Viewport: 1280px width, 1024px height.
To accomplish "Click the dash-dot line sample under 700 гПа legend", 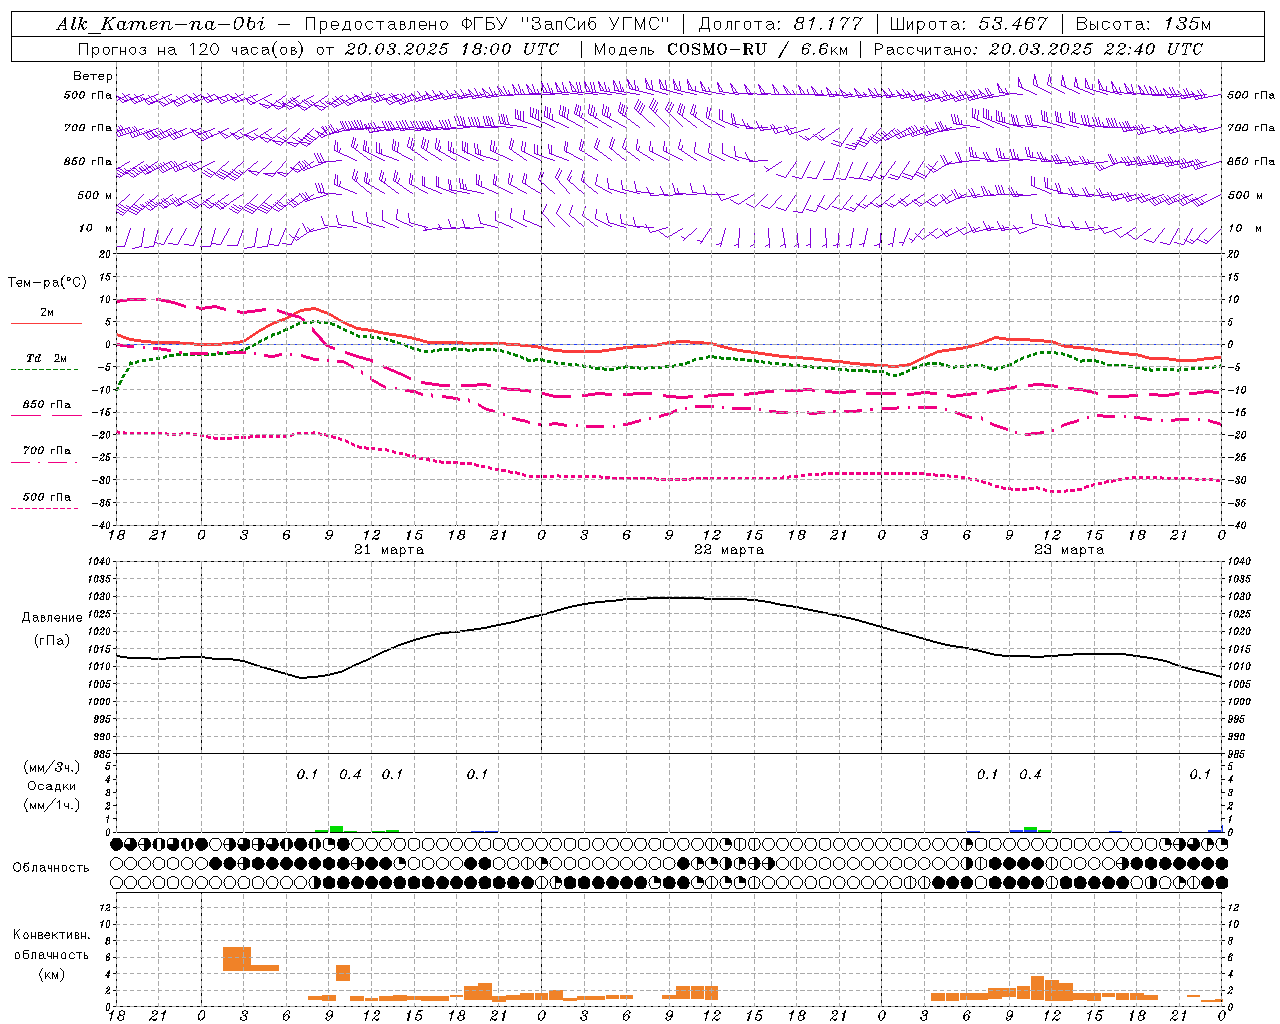I will (44, 462).
